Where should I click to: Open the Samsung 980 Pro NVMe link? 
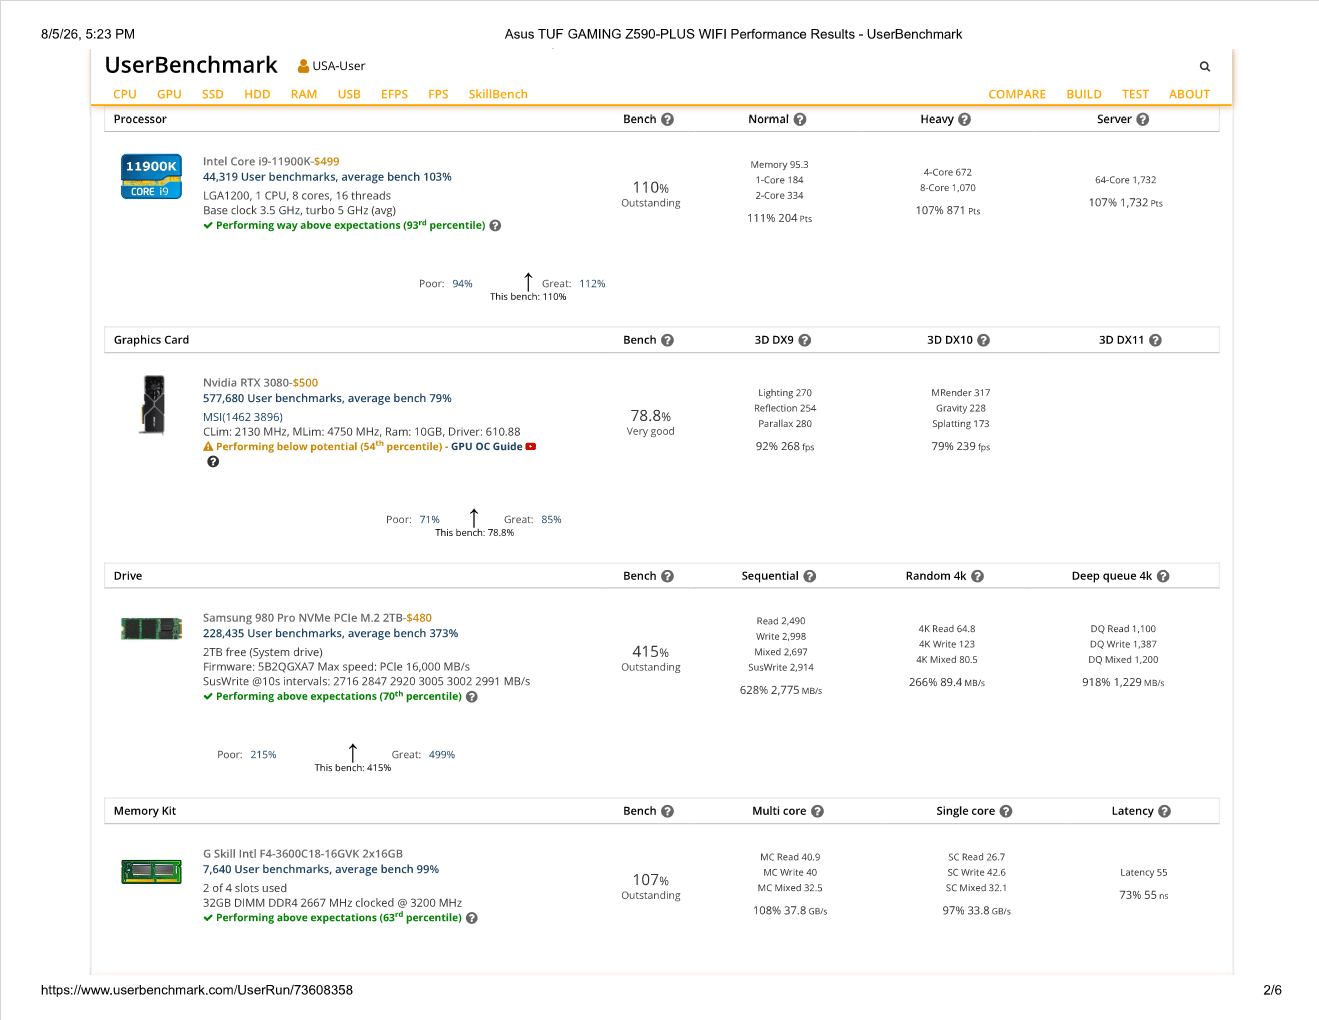(303, 618)
